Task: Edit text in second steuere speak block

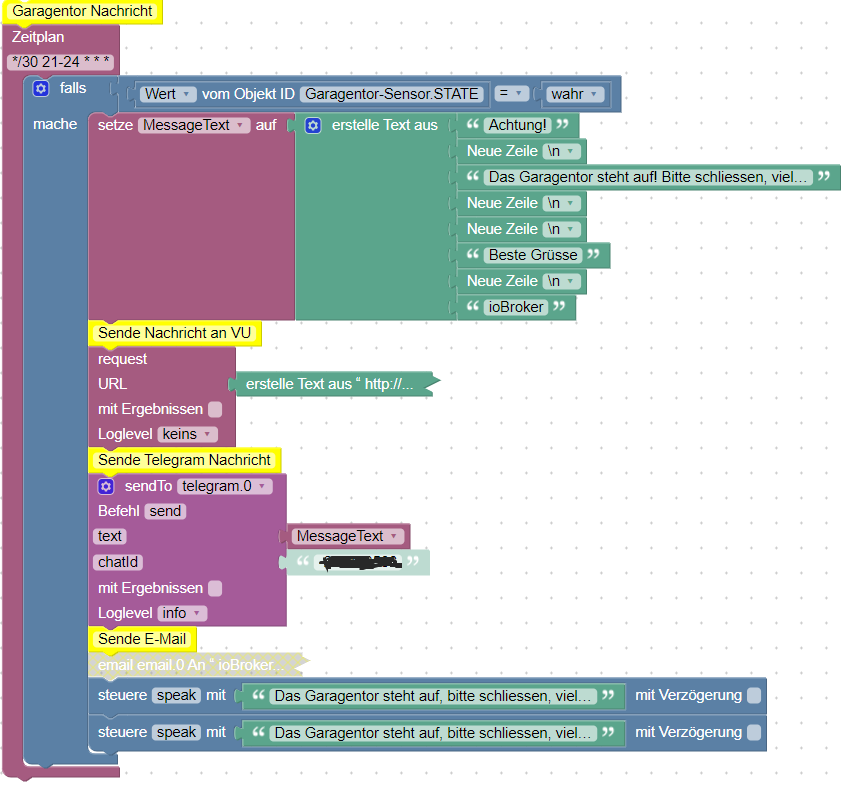Action: point(433,733)
